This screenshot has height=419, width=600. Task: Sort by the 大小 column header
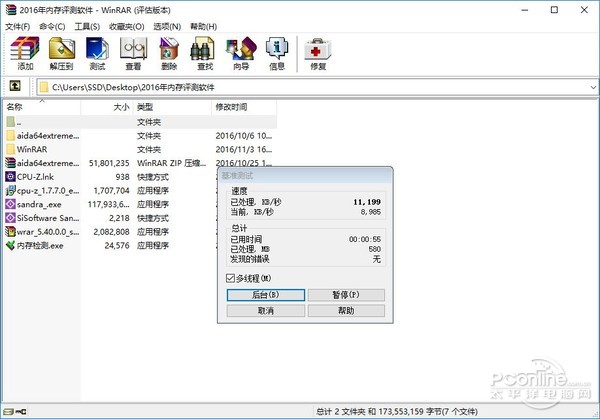click(107, 107)
